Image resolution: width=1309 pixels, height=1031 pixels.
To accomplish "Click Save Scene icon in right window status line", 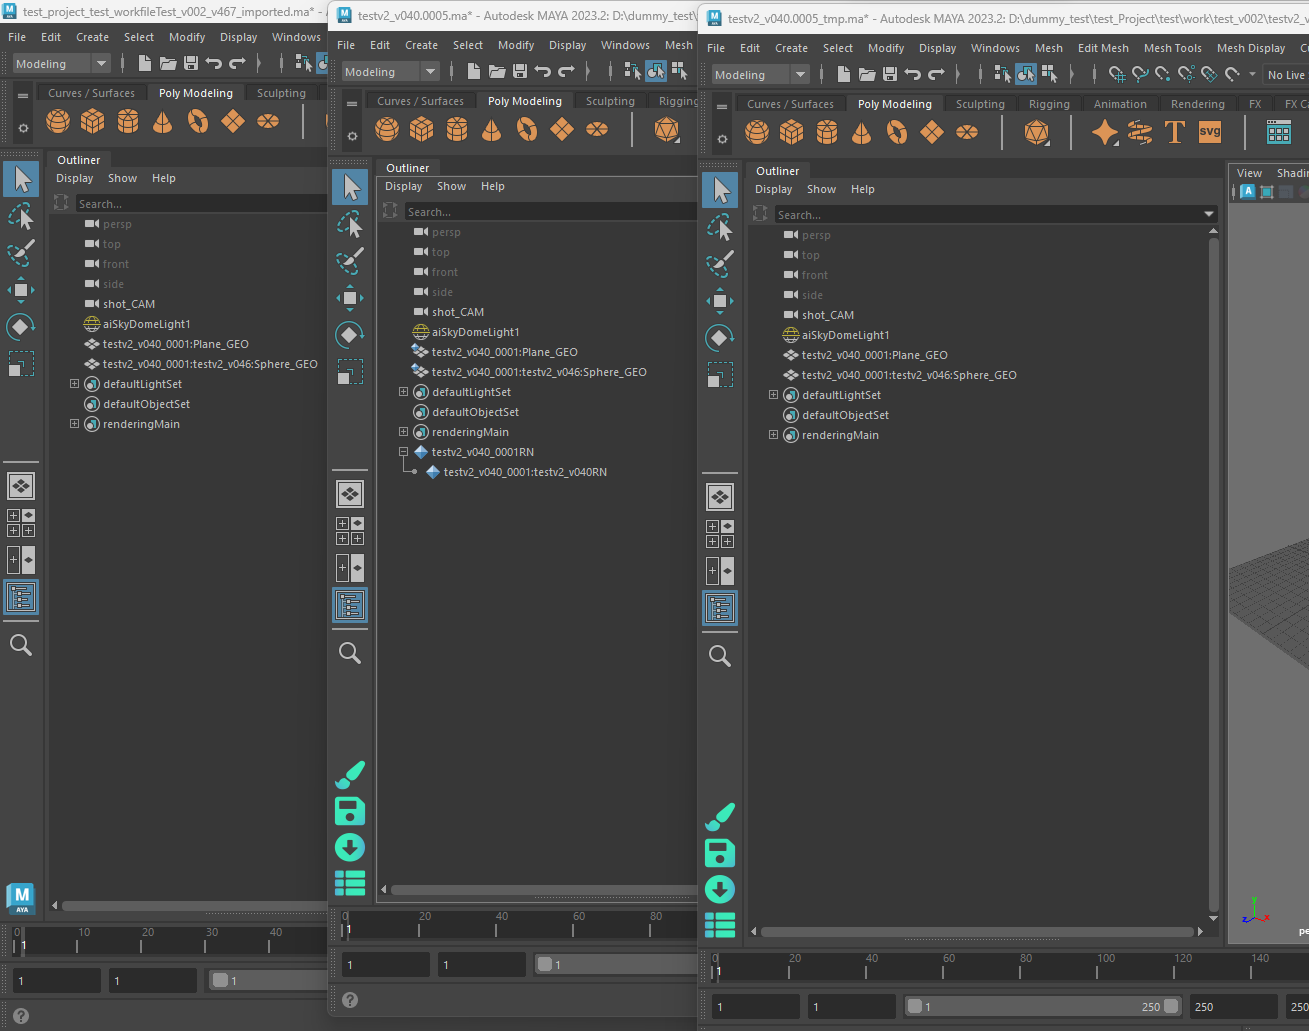I will click(x=890, y=74).
